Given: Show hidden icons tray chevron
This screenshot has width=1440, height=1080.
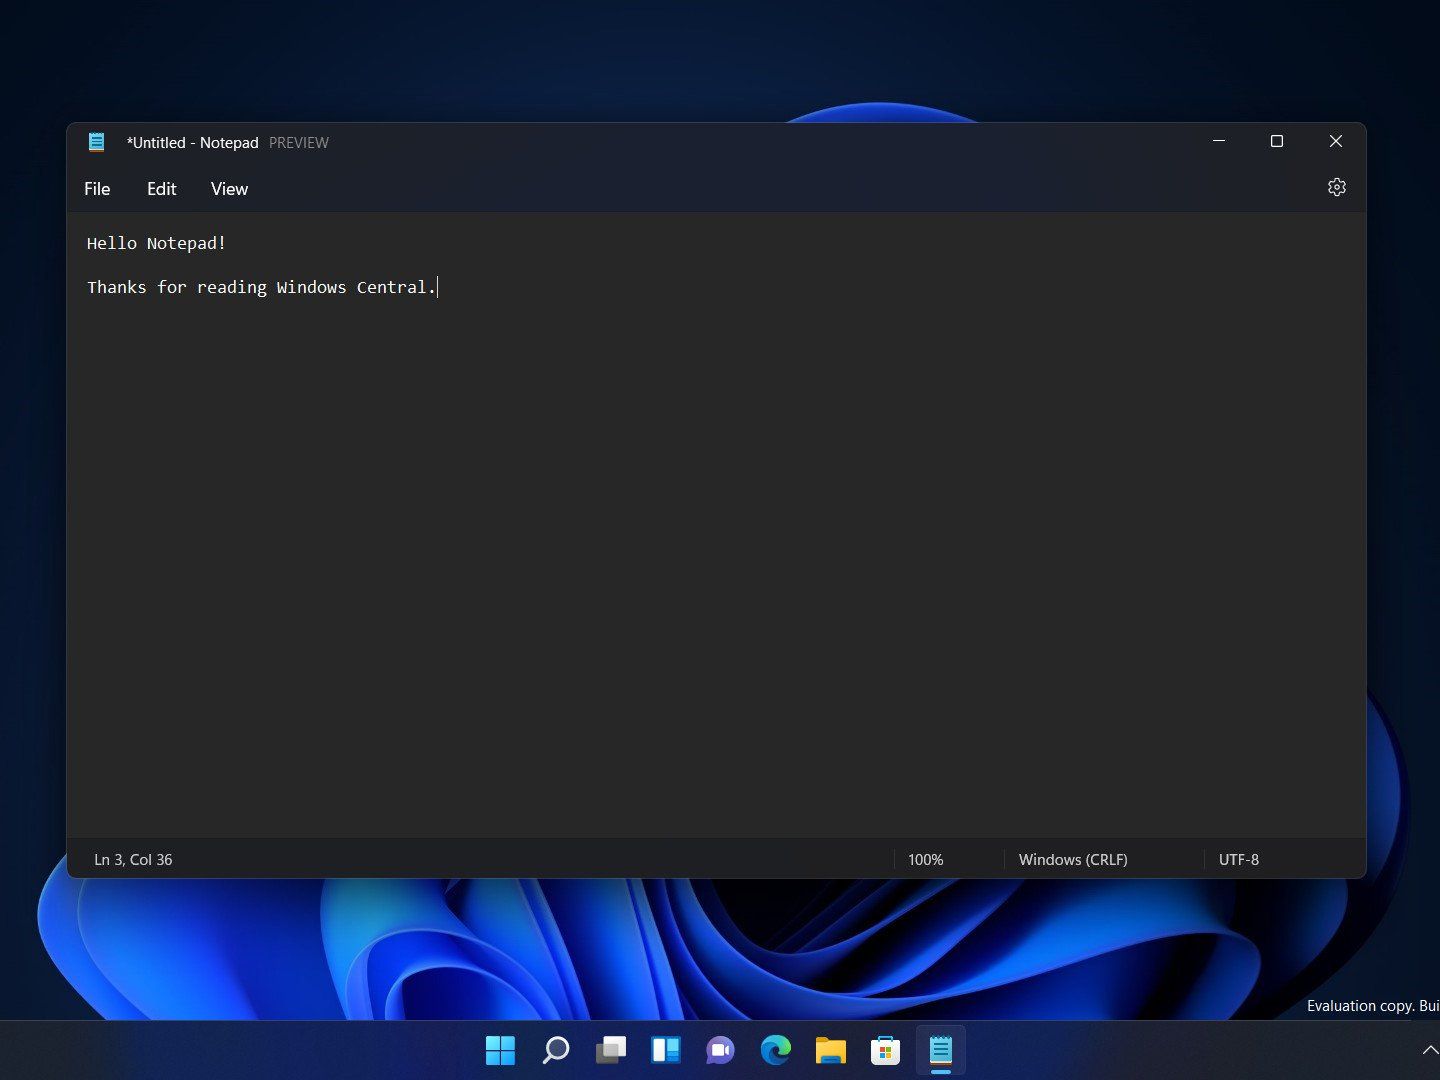Looking at the screenshot, I should click(x=1429, y=1050).
